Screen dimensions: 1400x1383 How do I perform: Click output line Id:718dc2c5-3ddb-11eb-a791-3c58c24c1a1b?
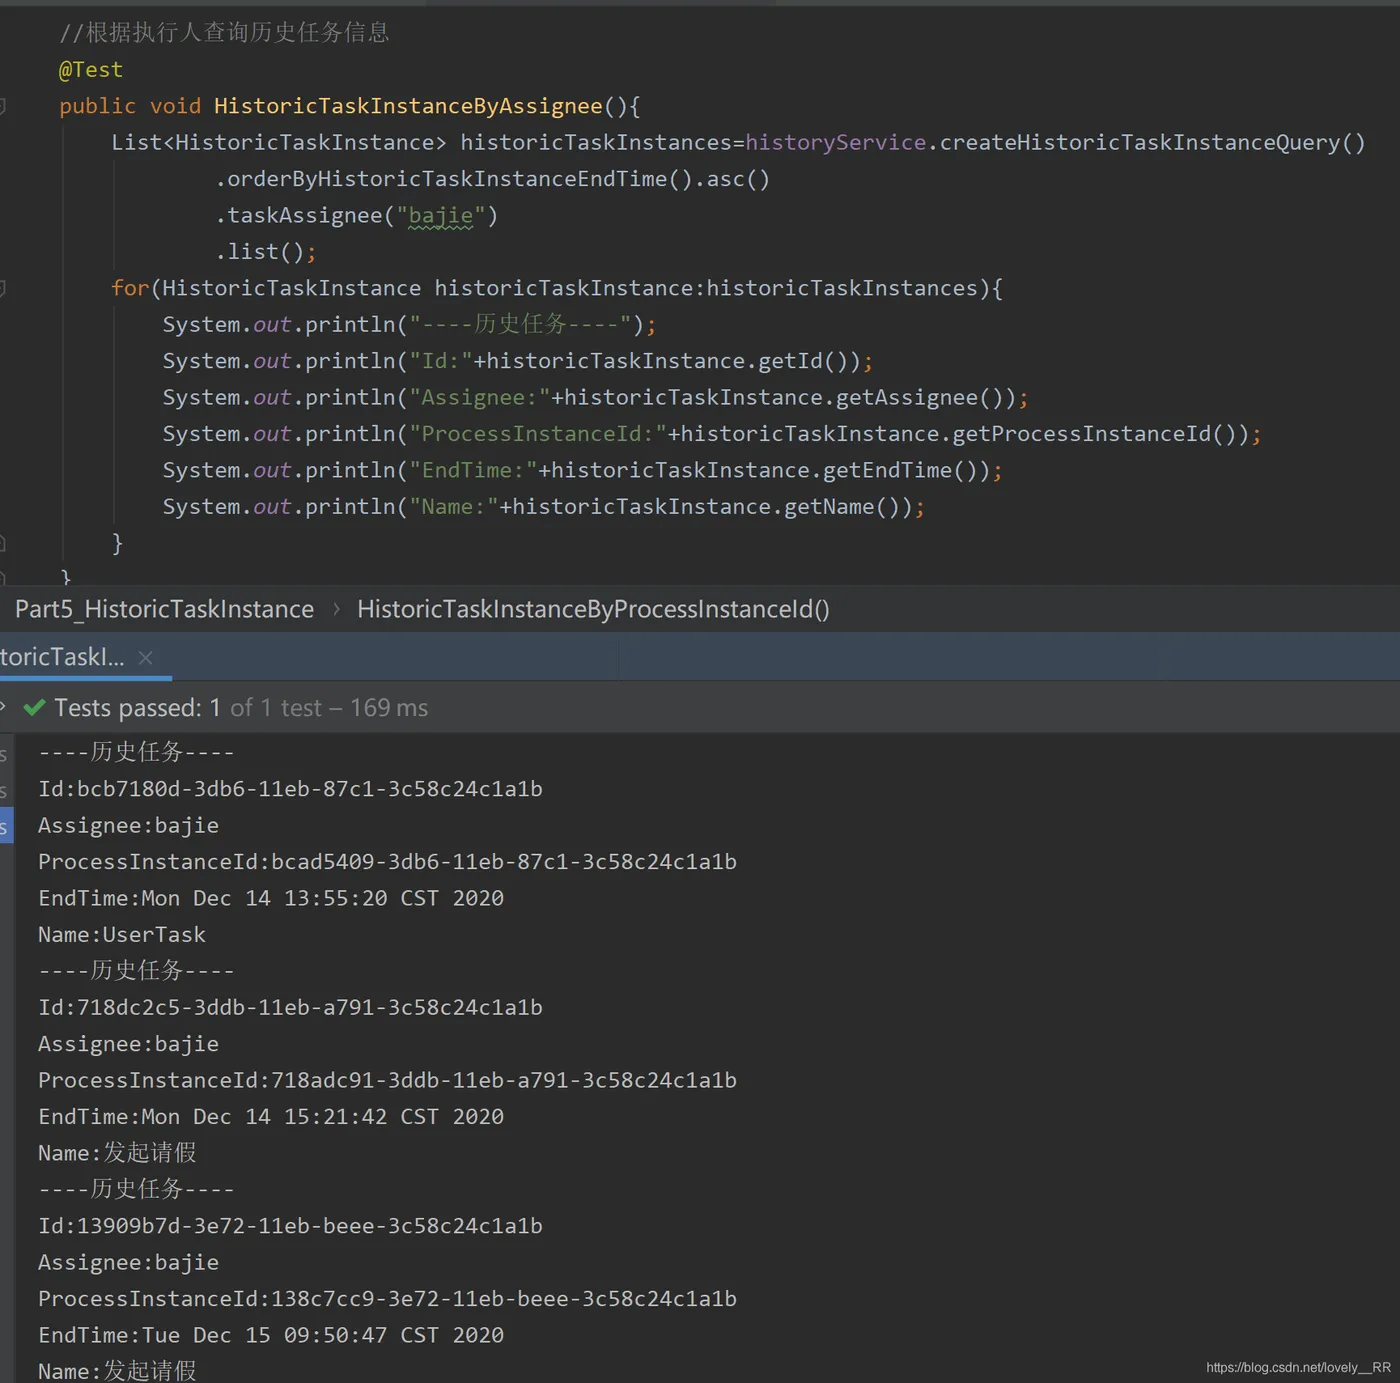[290, 1008]
